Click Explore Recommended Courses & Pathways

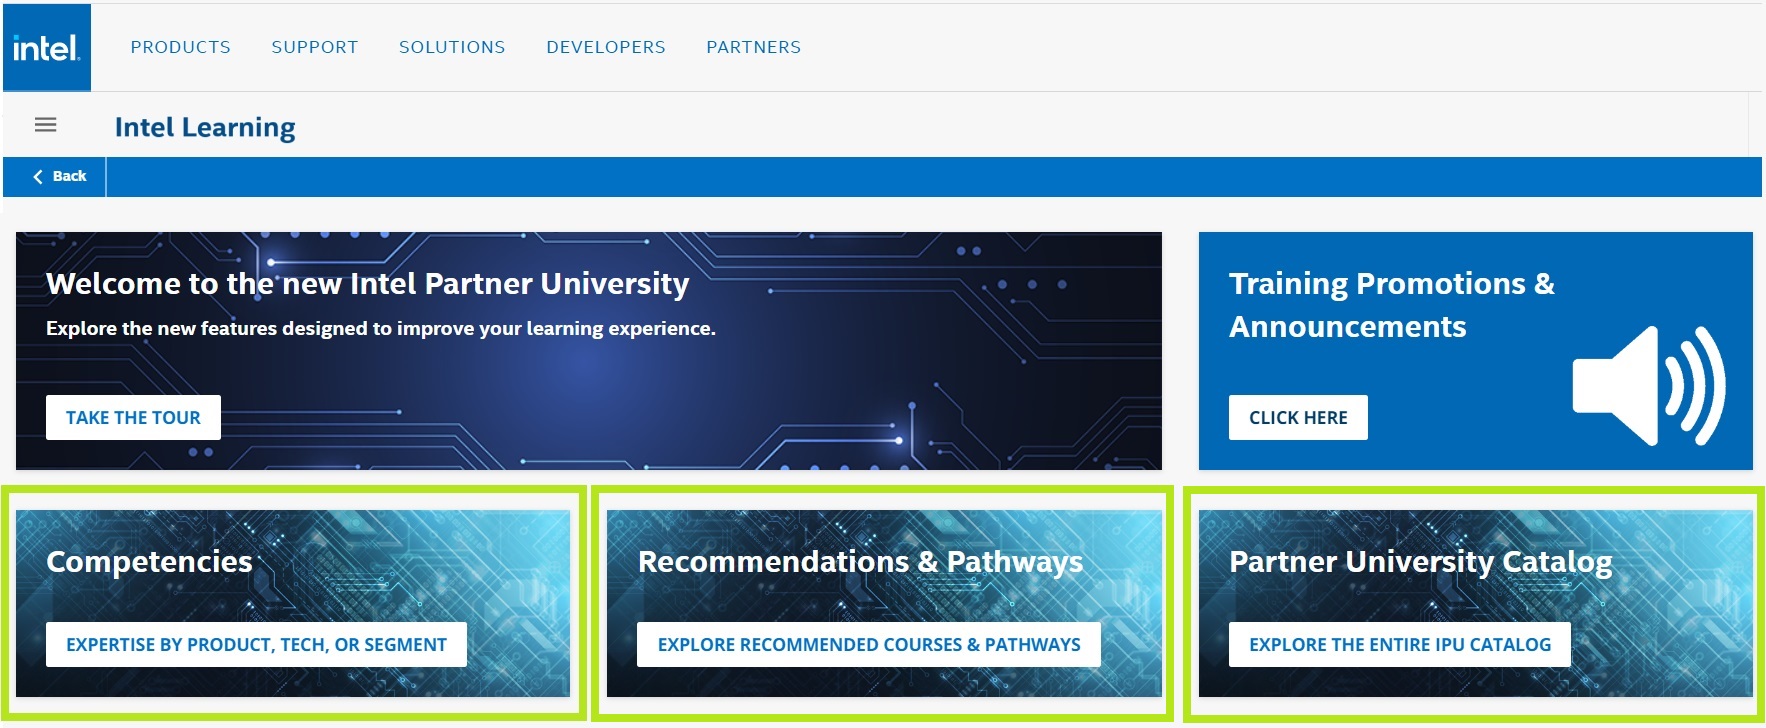[869, 645]
